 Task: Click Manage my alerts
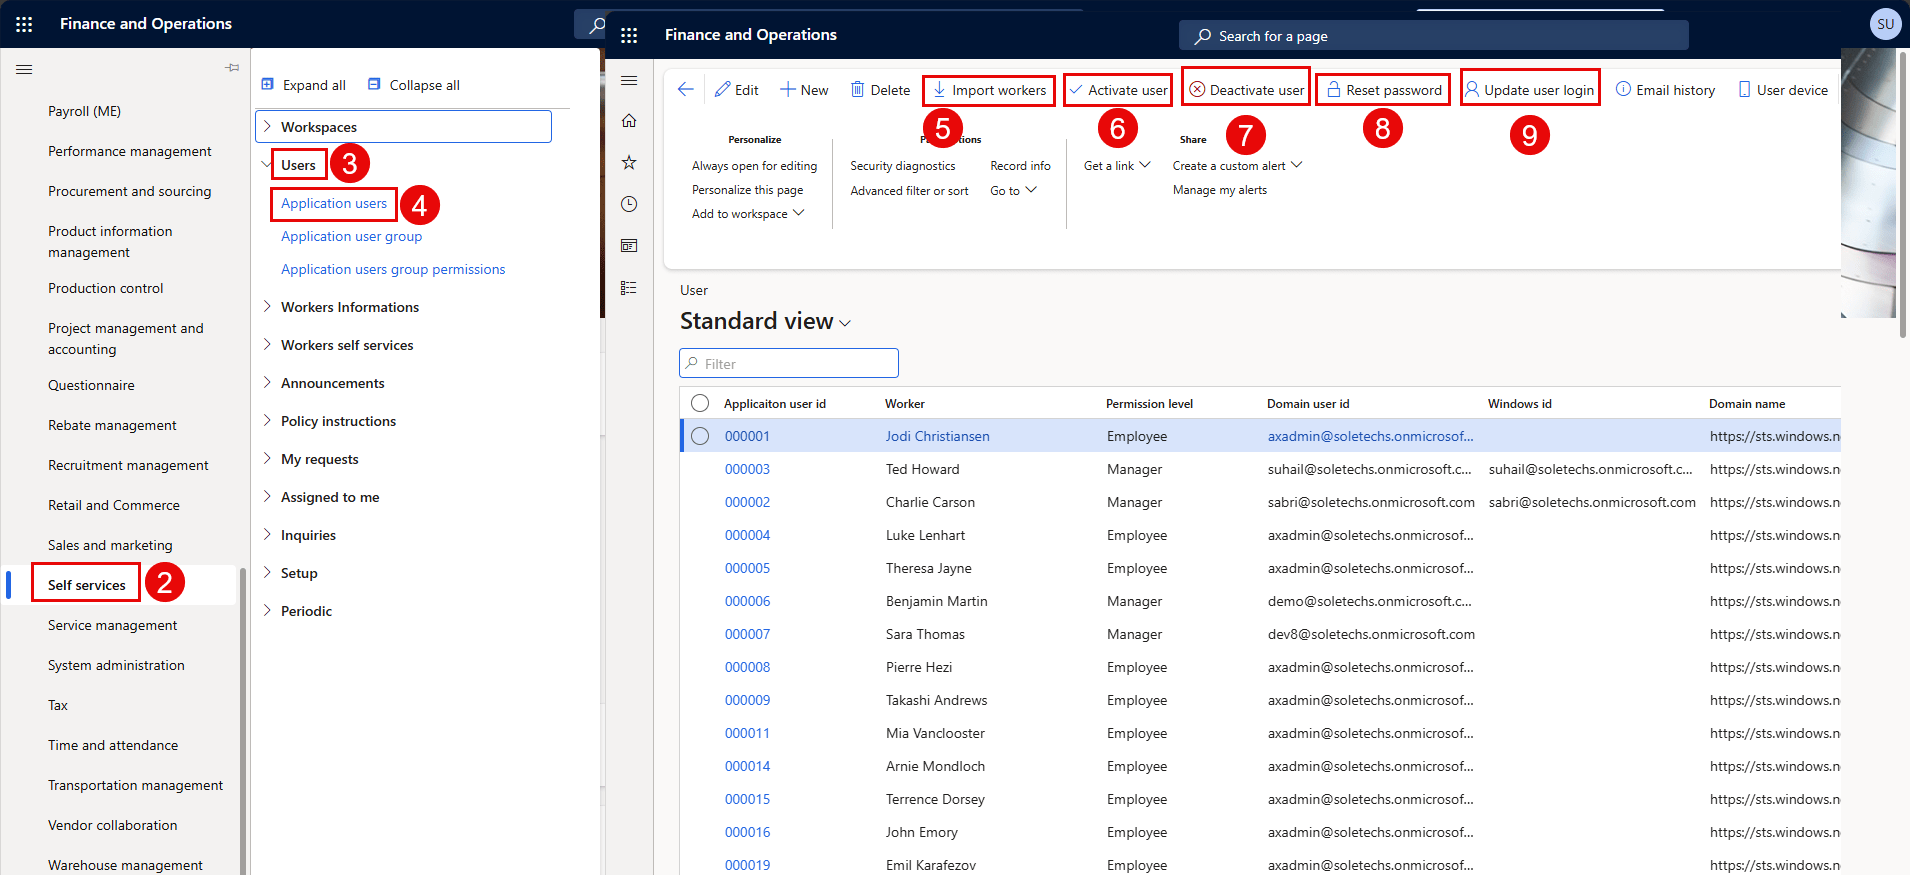pyautogui.click(x=1219, y=190)
